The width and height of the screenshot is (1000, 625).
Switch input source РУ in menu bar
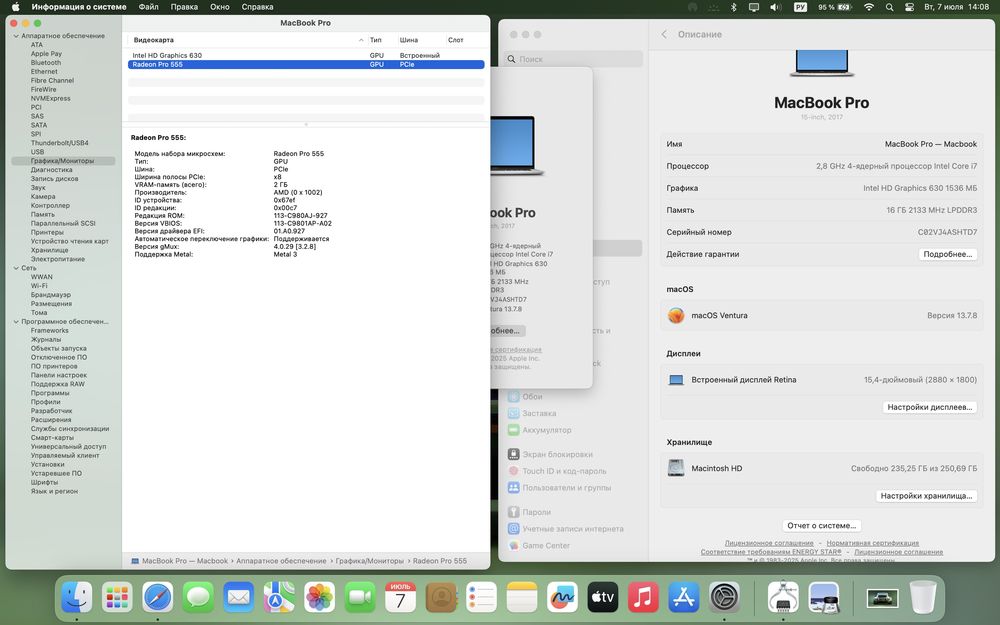[800, 7]
